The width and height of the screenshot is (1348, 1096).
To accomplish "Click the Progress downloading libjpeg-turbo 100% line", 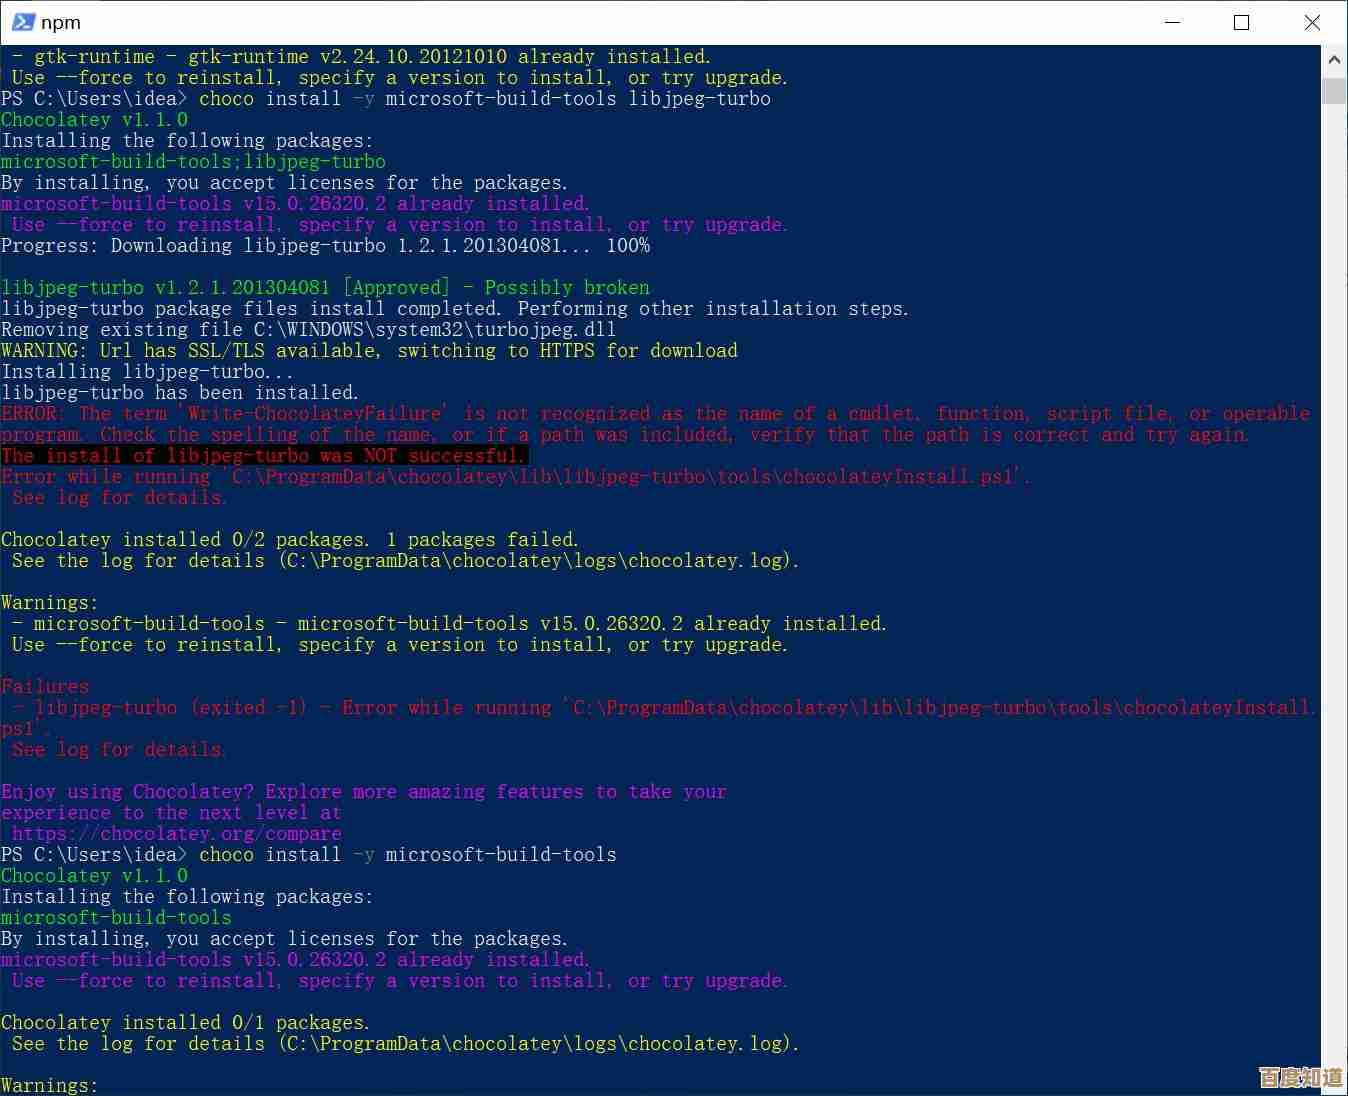I will tap(325, 246).
